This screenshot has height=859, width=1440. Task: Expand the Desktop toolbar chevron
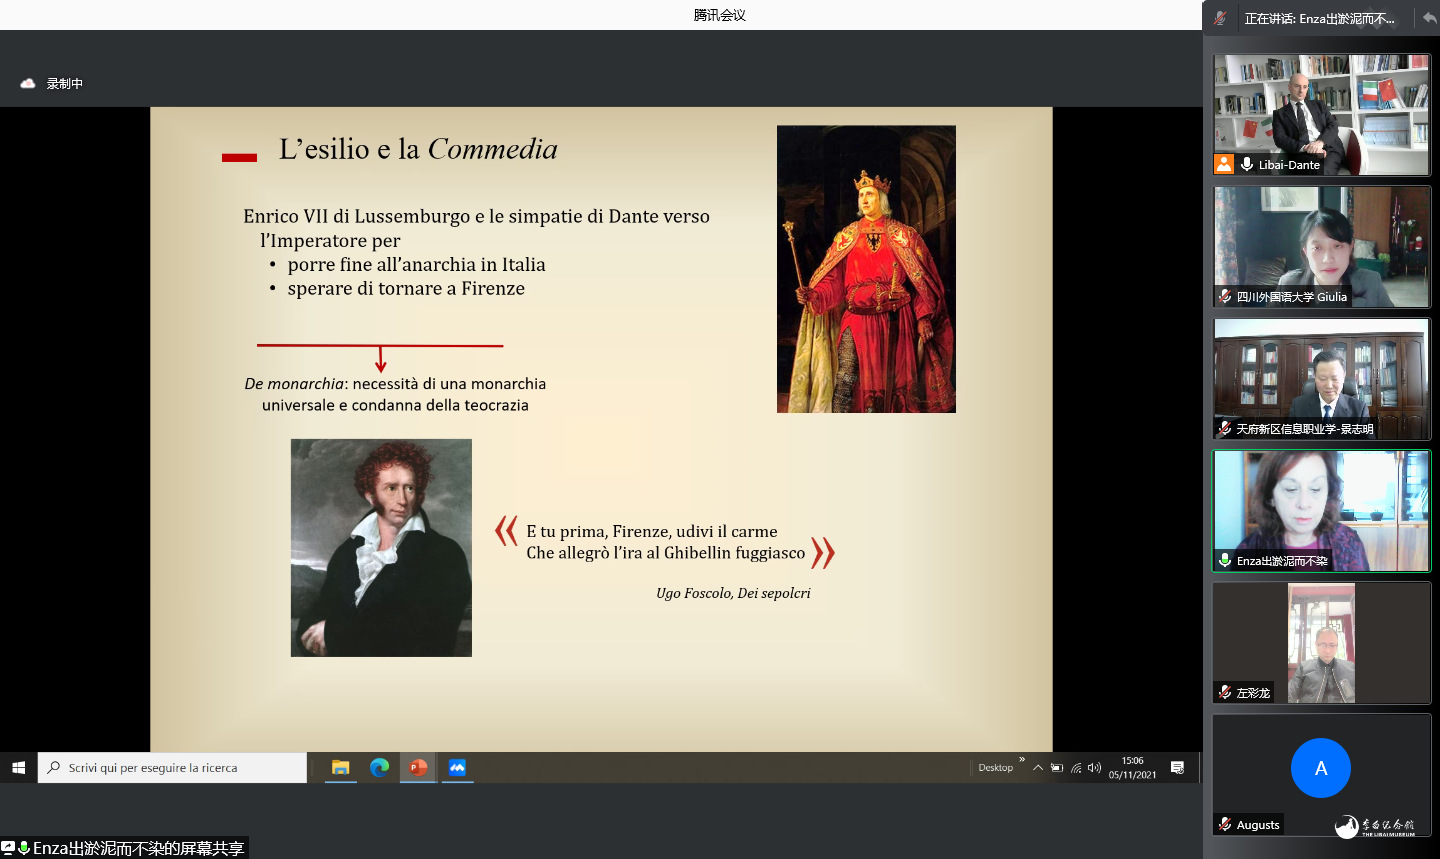(1022, 760)
